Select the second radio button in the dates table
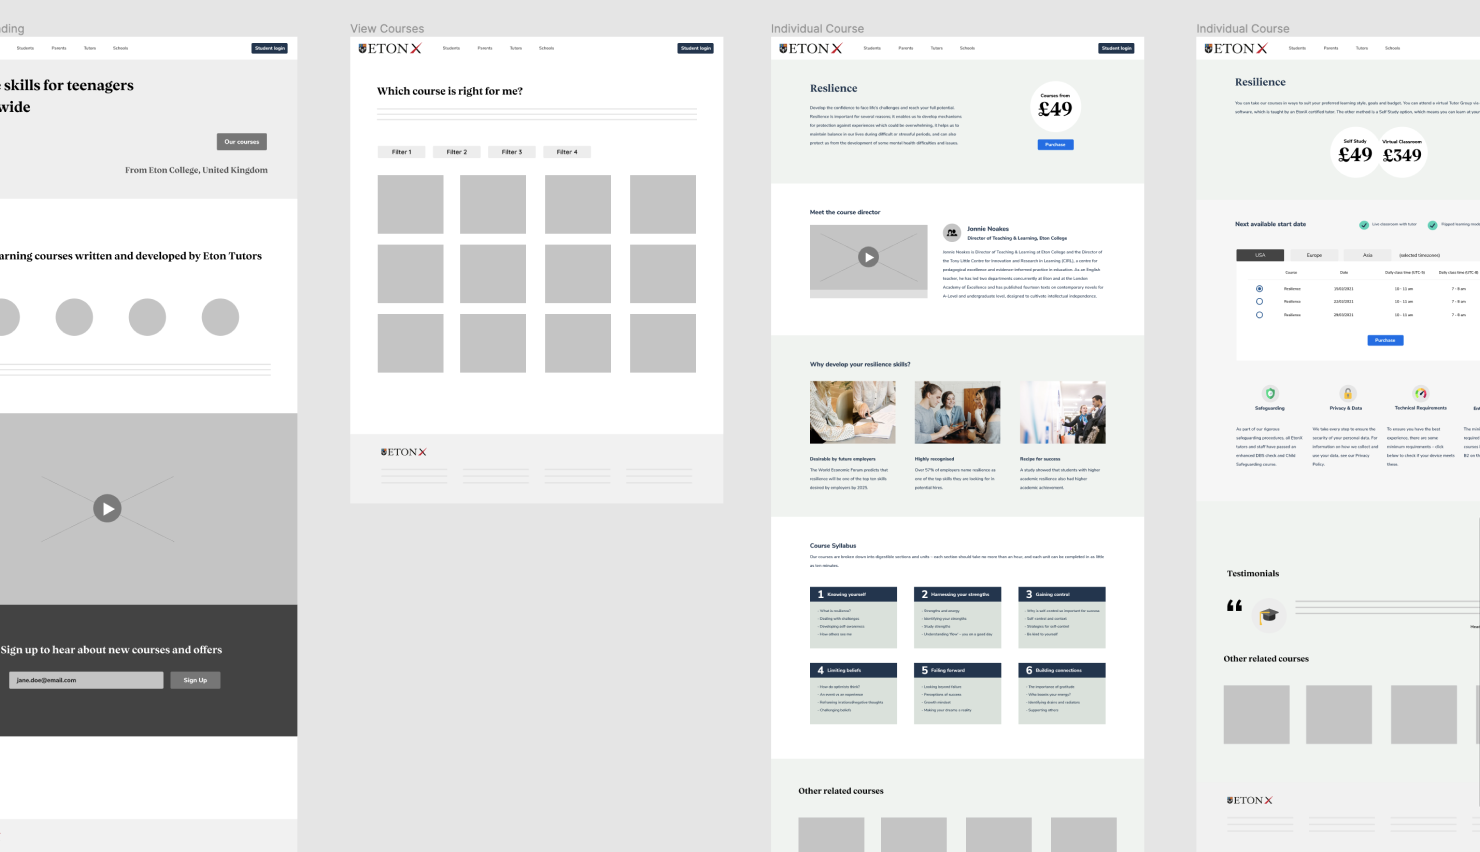The height and width of the screenshot is (852, 1480). (1259, 301)
